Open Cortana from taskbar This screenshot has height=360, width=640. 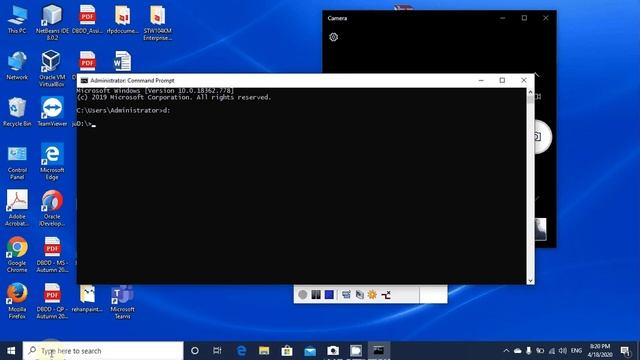(195, 351)
